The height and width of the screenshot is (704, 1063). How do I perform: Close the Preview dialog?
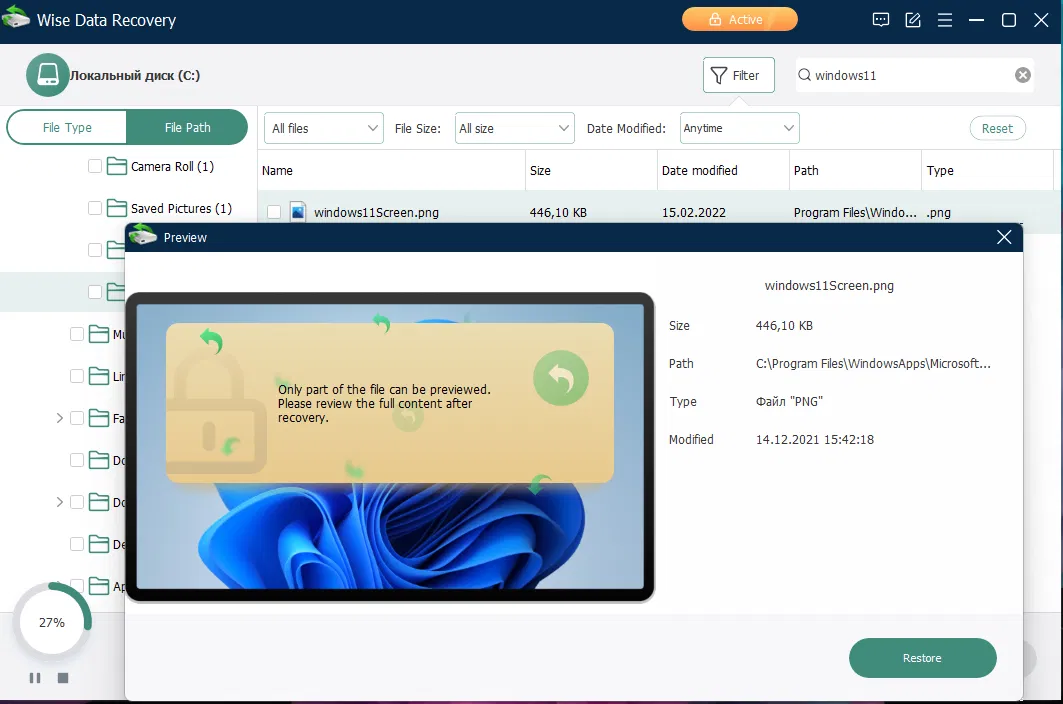(x=1004, y=237)
